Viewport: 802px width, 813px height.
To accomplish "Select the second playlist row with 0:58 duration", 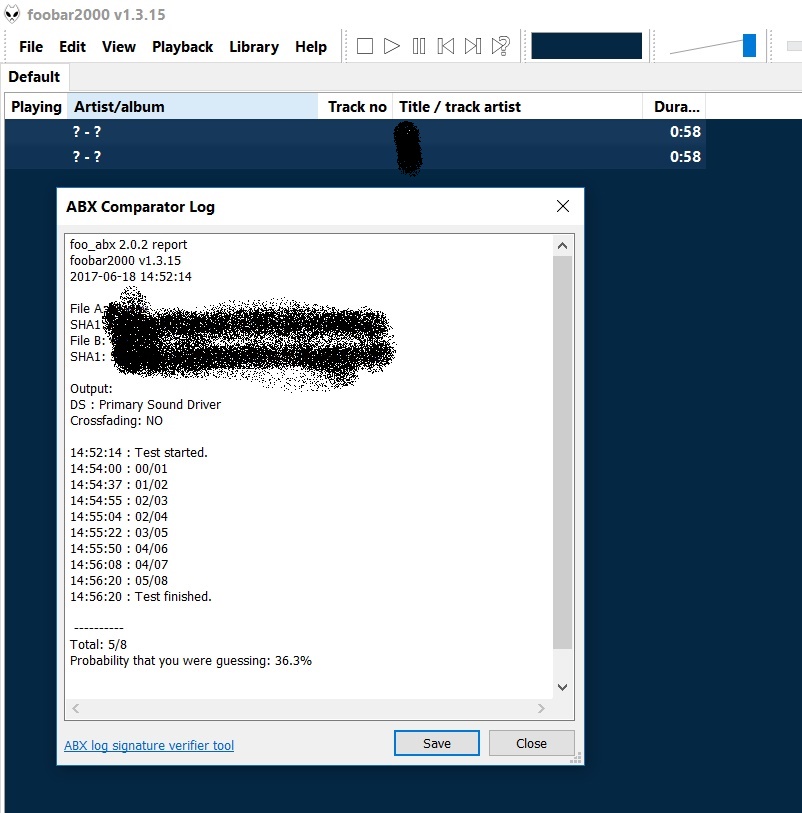I will [355, 157].
